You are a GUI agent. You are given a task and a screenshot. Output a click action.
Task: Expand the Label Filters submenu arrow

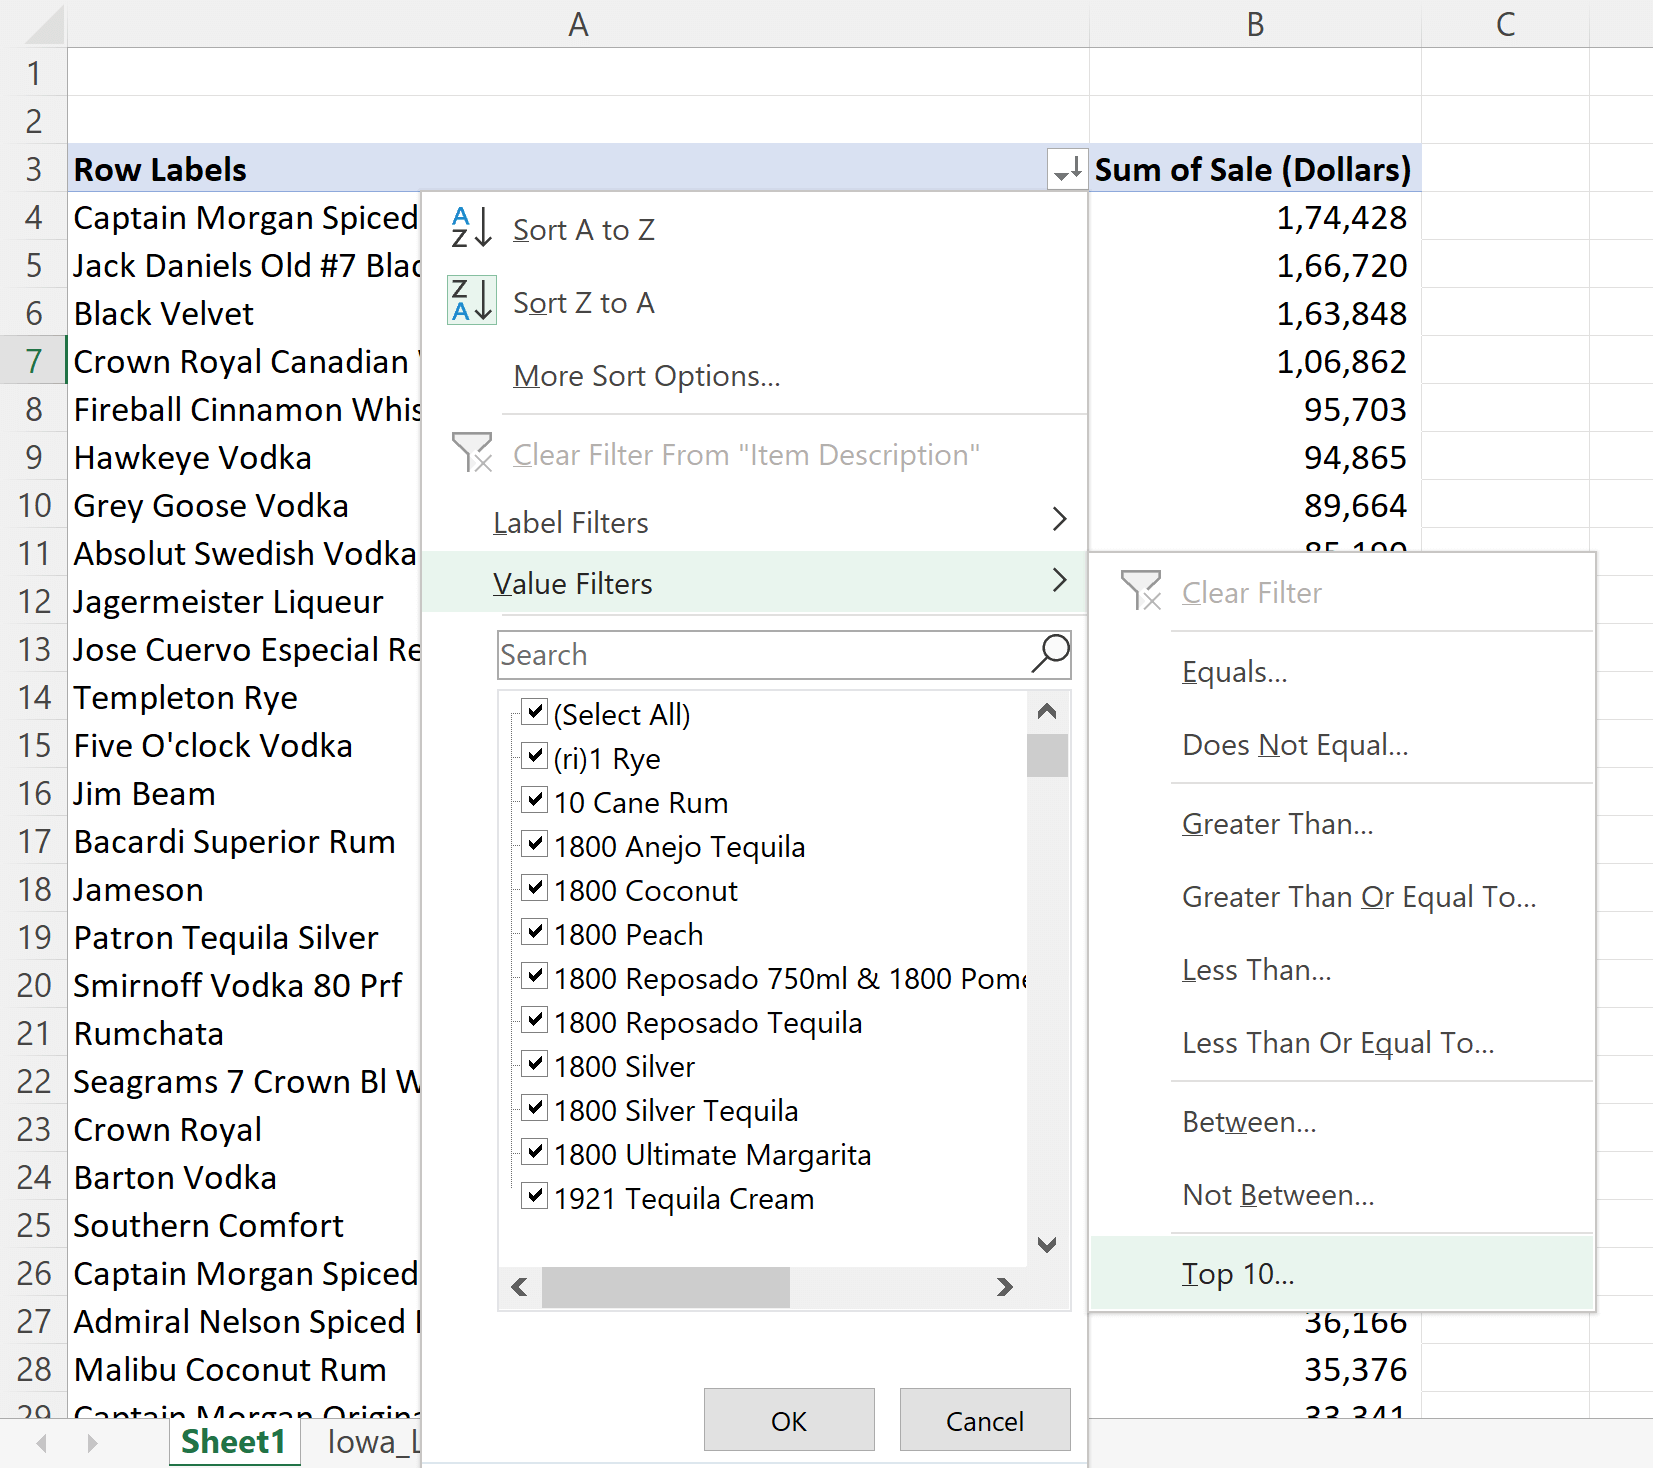click(1059, 519)
